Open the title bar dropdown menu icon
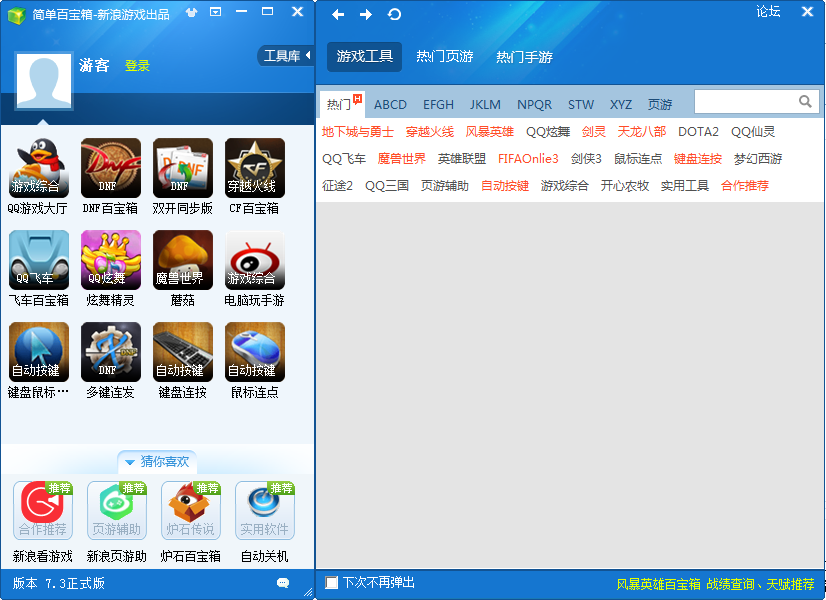 [x=215, y=12]
